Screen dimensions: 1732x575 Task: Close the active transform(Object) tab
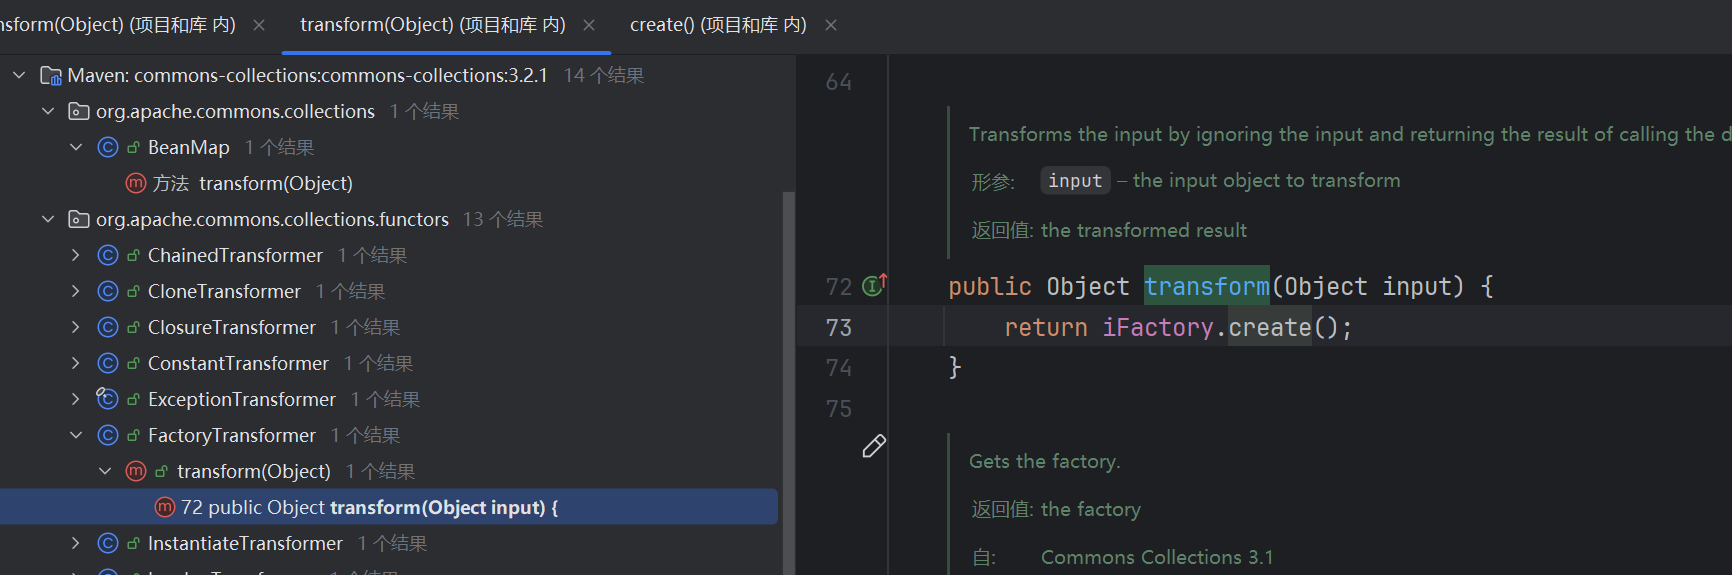(589, 25)
